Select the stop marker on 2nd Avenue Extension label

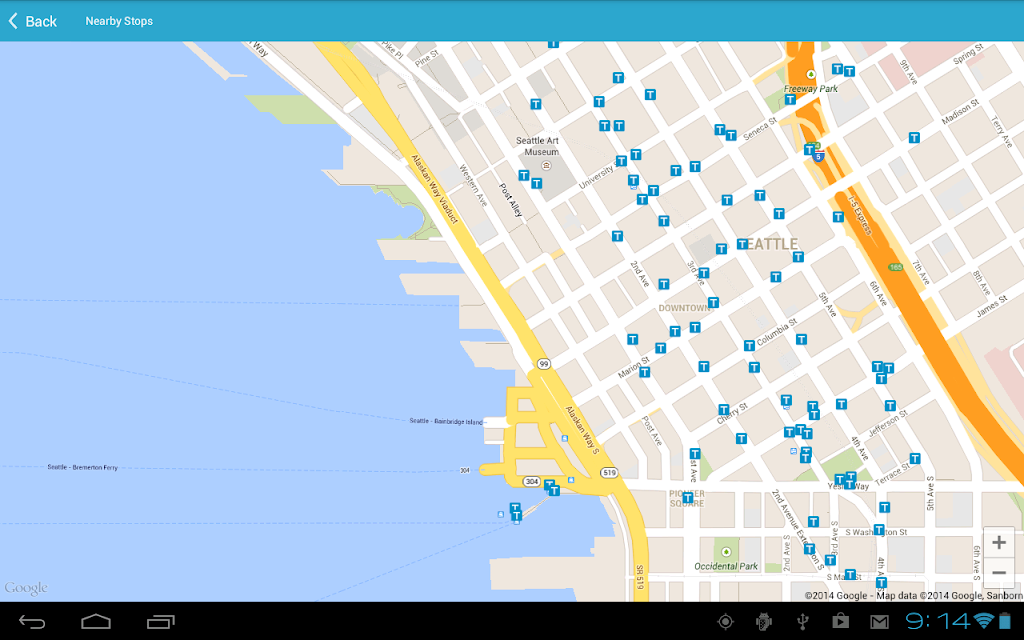click(x=809, y=549)
